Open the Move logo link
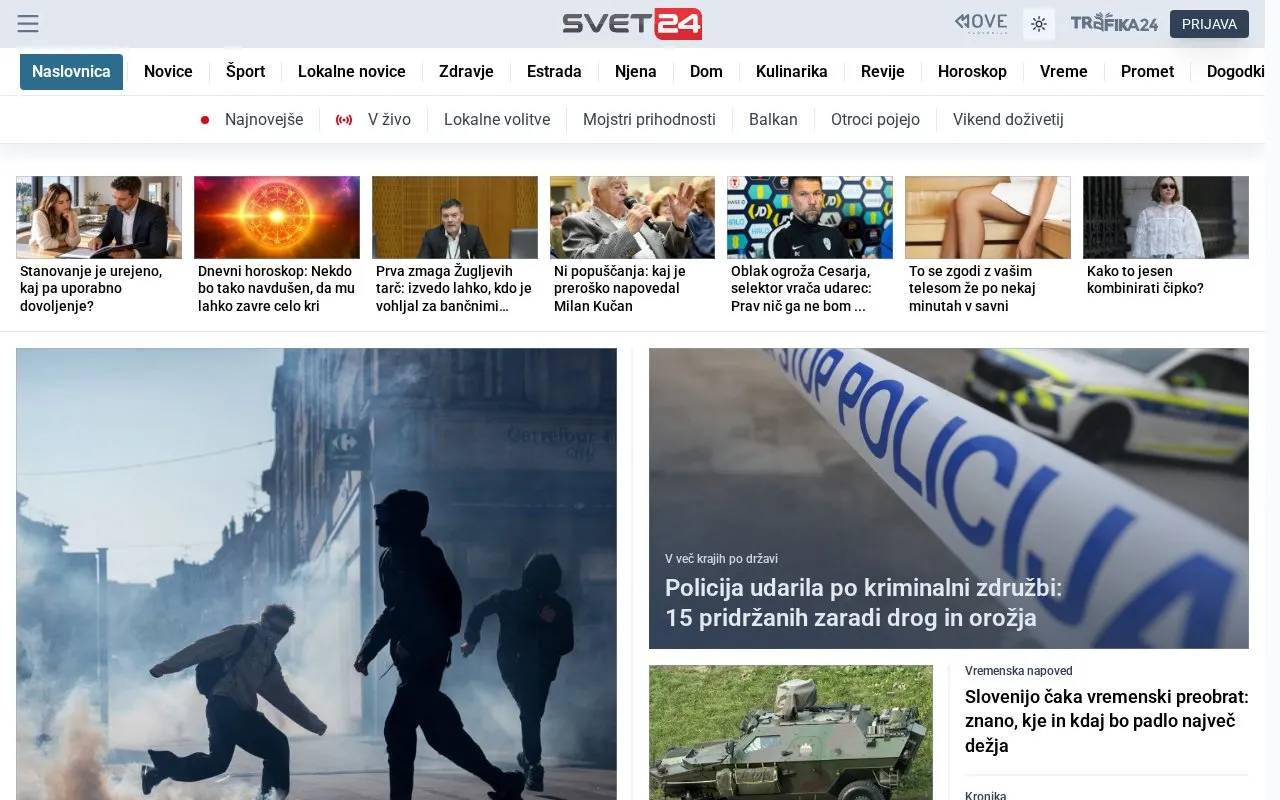The width and height of the screenshot is (1280, 800). (981, 23)
